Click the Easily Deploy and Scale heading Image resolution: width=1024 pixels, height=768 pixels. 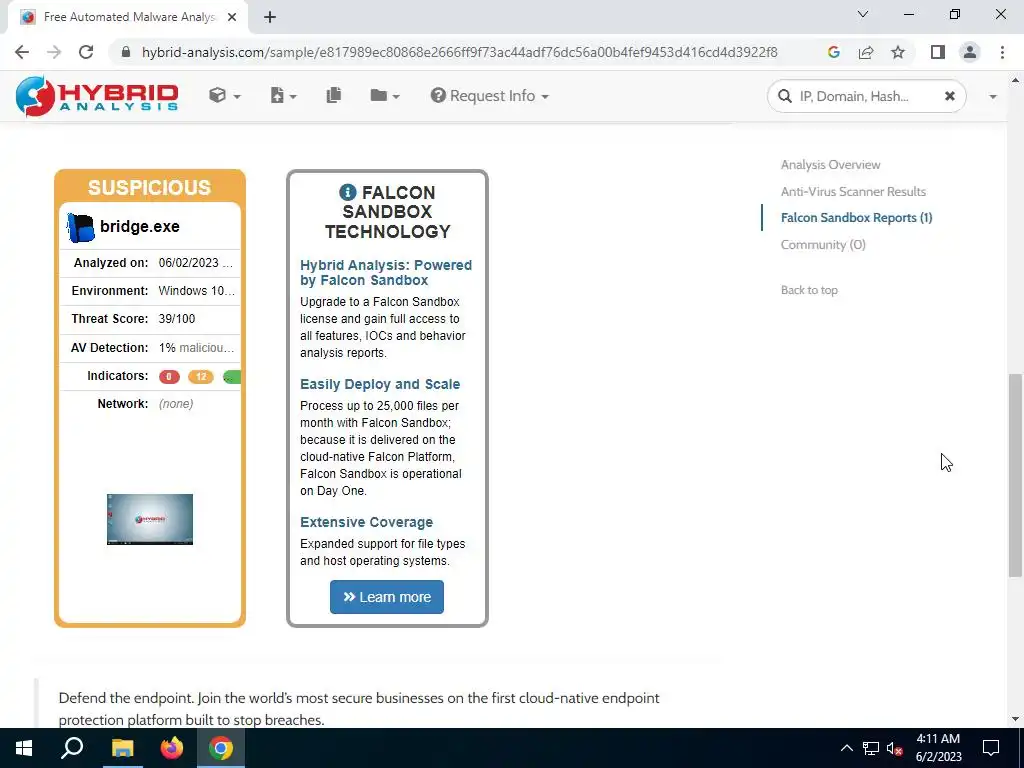[x=380, y=384]
